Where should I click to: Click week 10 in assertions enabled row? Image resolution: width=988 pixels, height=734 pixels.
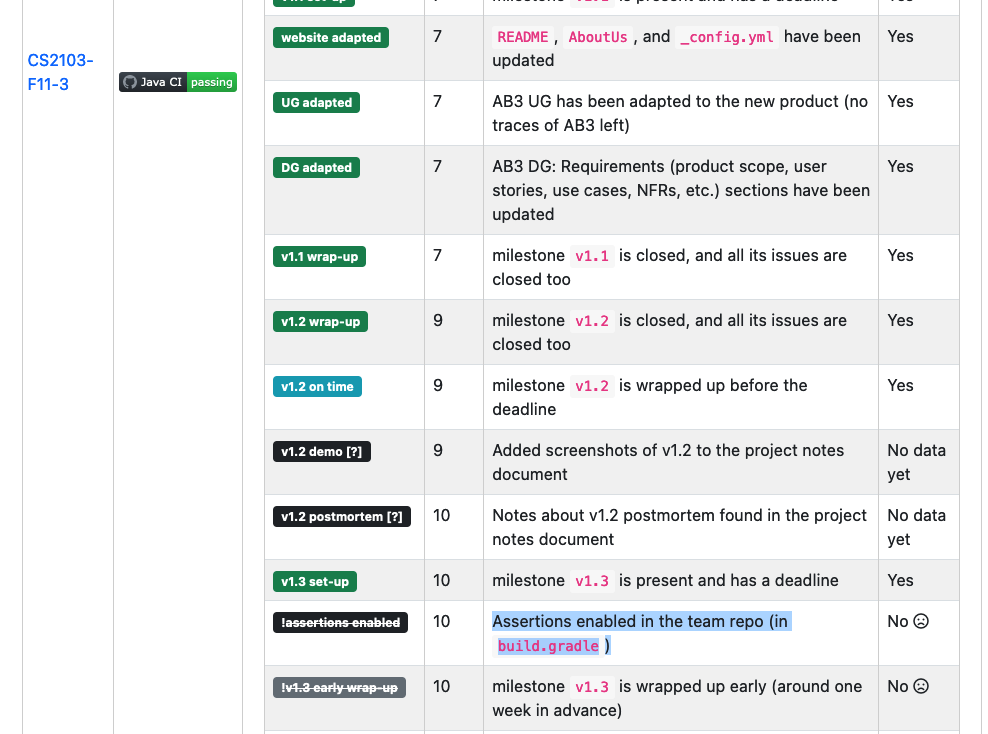(x=442, y=621)
